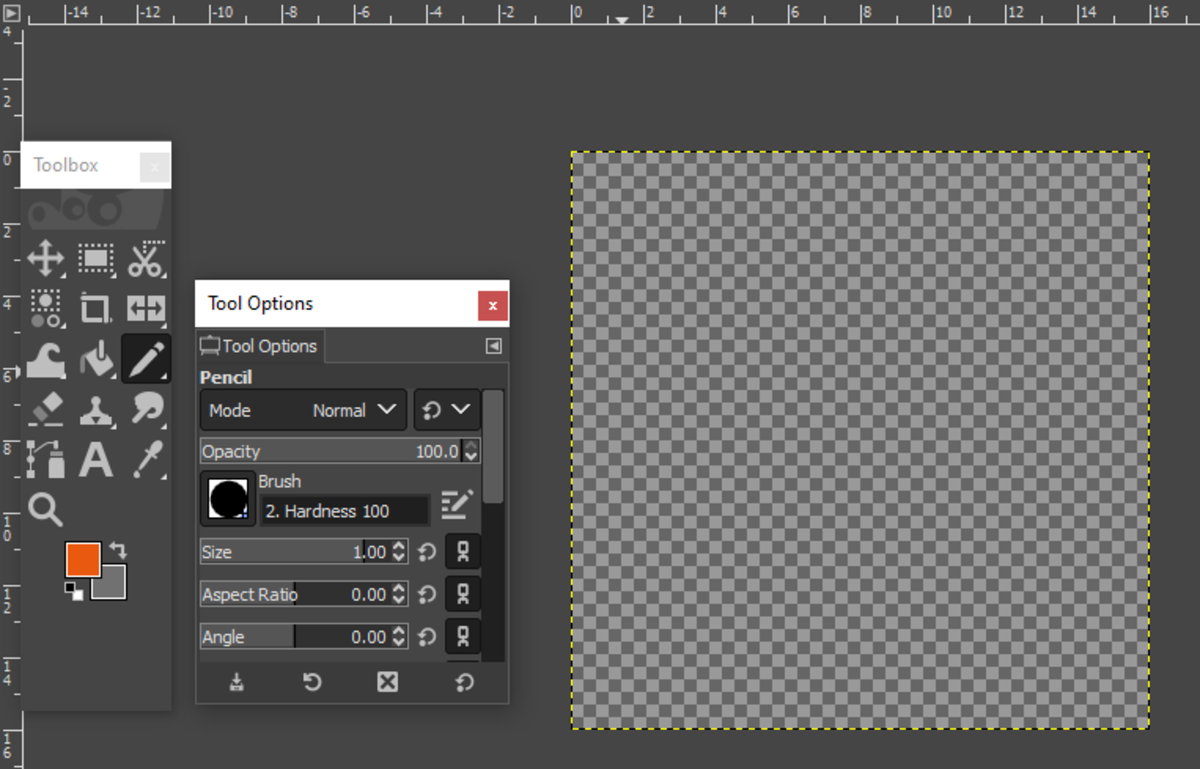Activate the Bucket Fill tool
1200x769 pixels.
pyautogui.click(x=96, y=359)
